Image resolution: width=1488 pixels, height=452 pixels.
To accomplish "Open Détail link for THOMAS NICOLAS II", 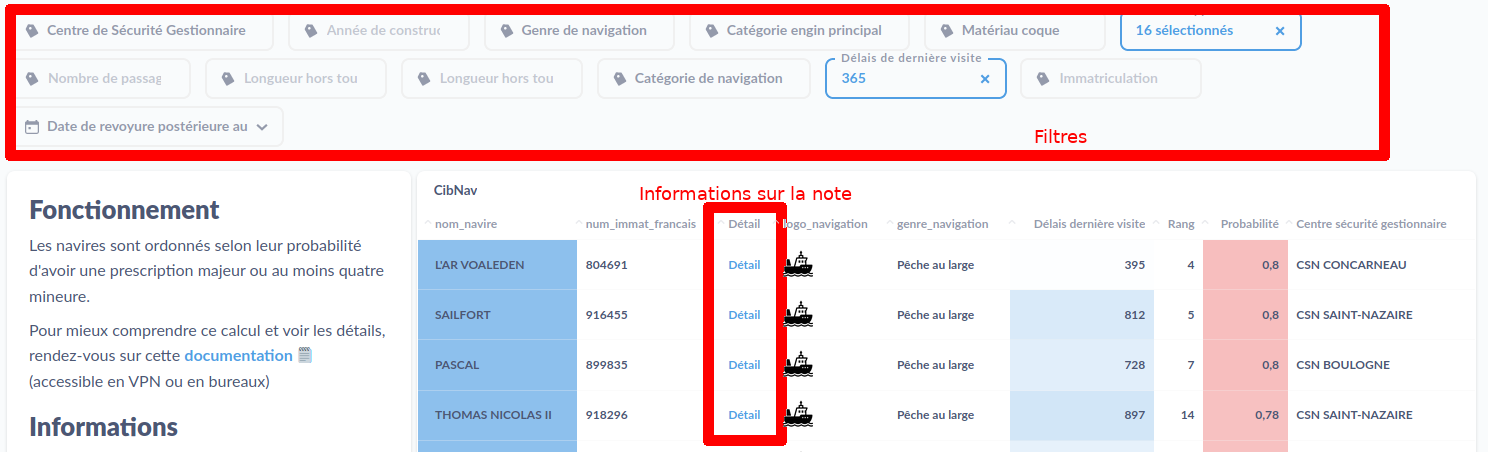I will click(x=744, y=415).
